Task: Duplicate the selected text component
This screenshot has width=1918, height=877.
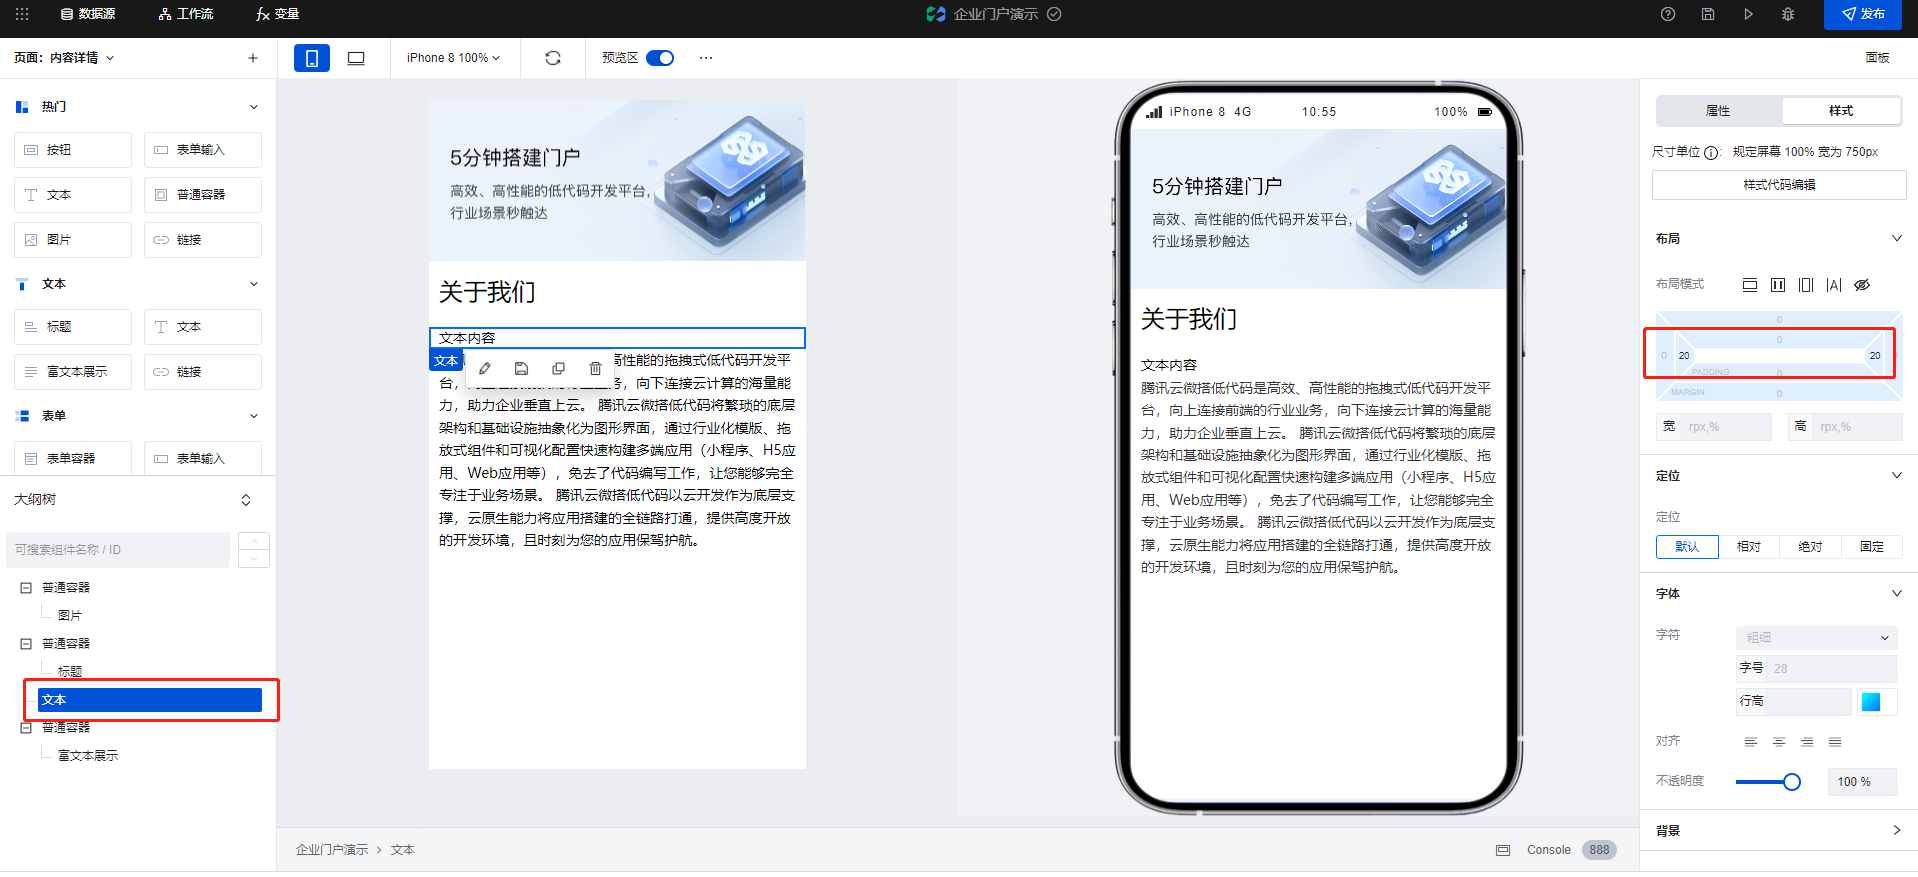Action: 558,369
